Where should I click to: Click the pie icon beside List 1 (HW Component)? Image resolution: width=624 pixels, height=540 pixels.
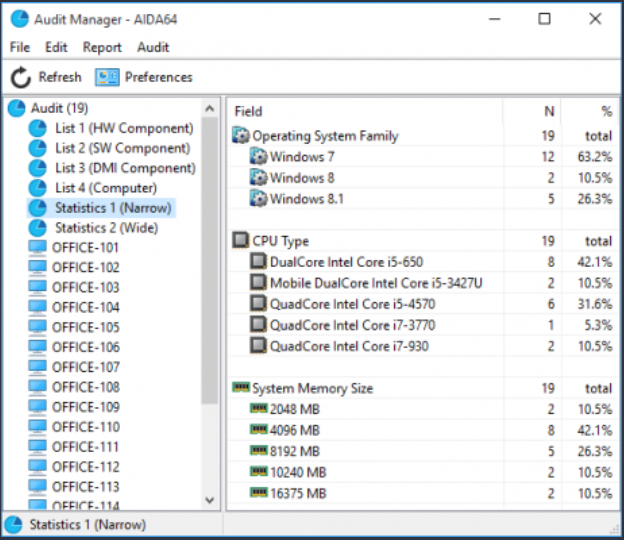pos(37,128)
